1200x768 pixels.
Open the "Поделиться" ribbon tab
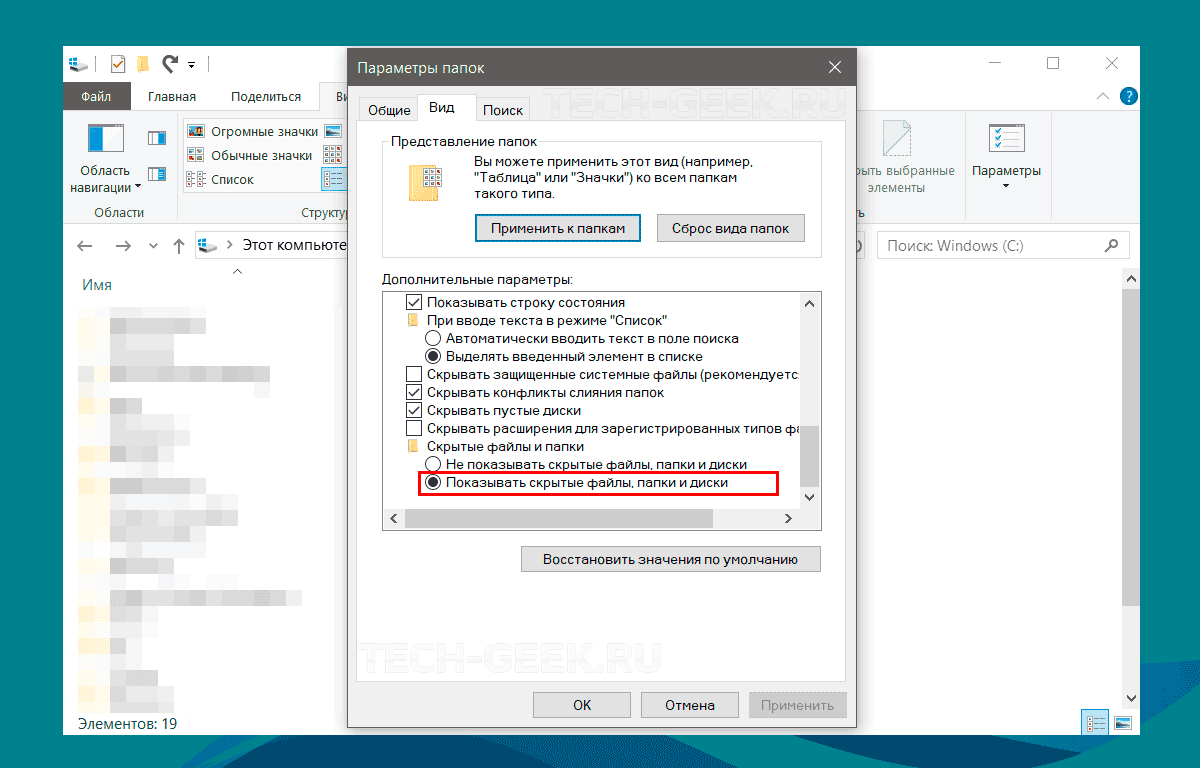[266, 97]
